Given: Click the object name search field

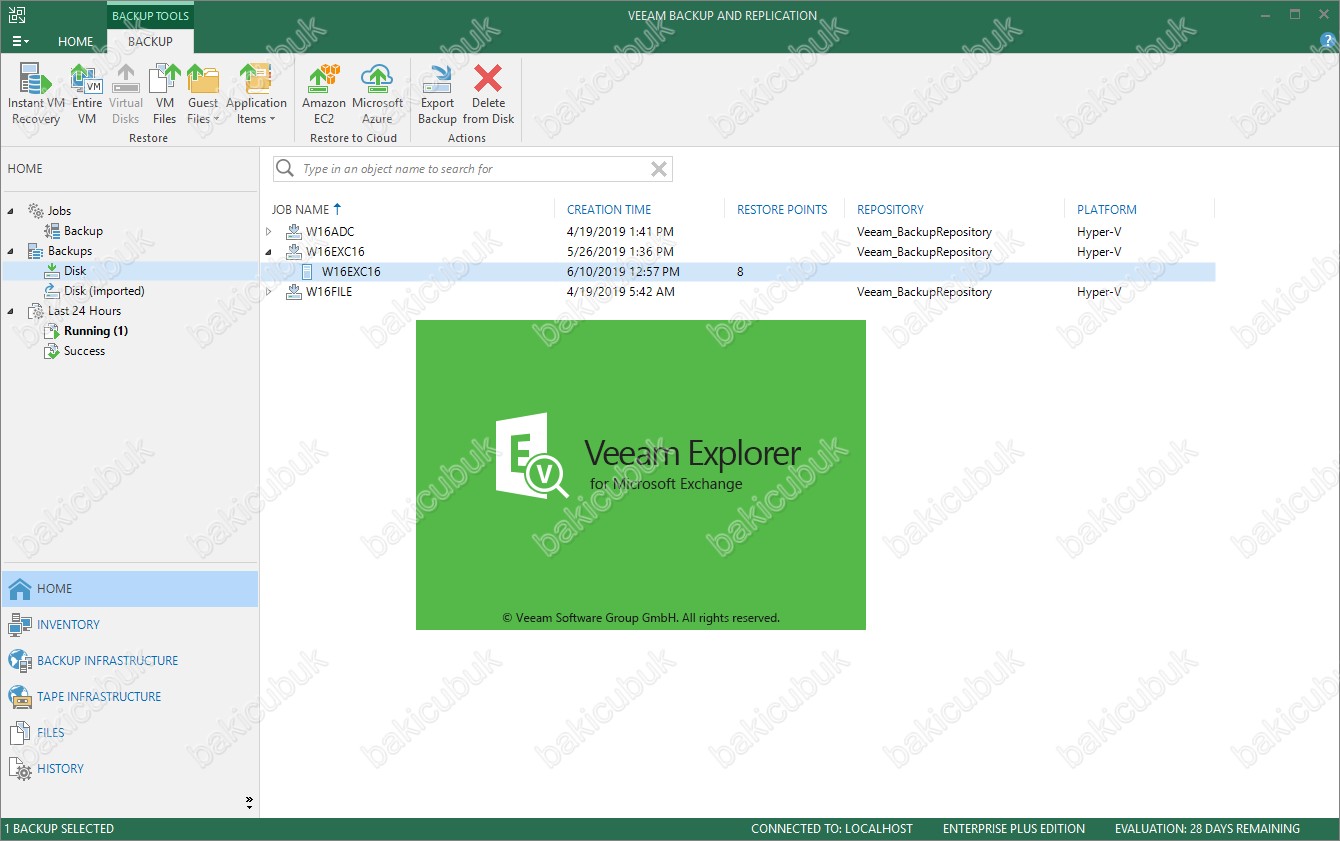Looking at the screenshot, I should pos(470,169).
